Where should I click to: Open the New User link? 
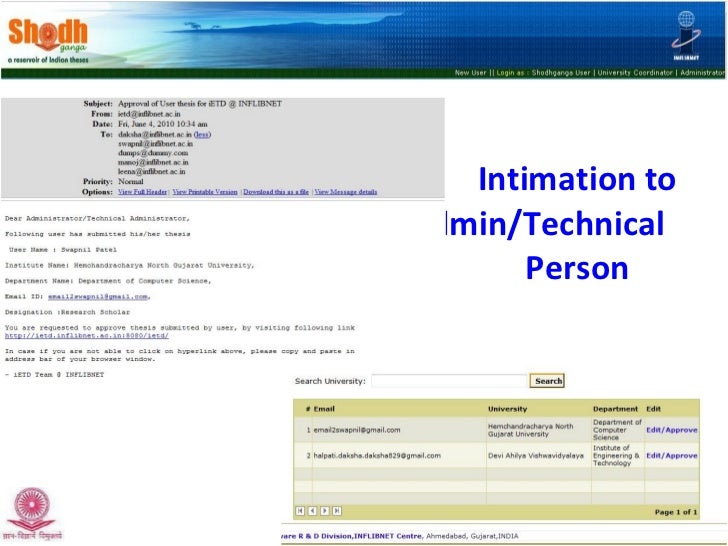(470, 72)
